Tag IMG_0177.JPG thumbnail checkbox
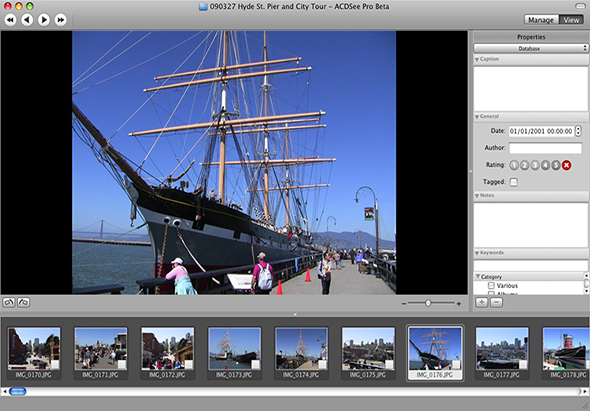590x411 pixels. coord(523,364)
